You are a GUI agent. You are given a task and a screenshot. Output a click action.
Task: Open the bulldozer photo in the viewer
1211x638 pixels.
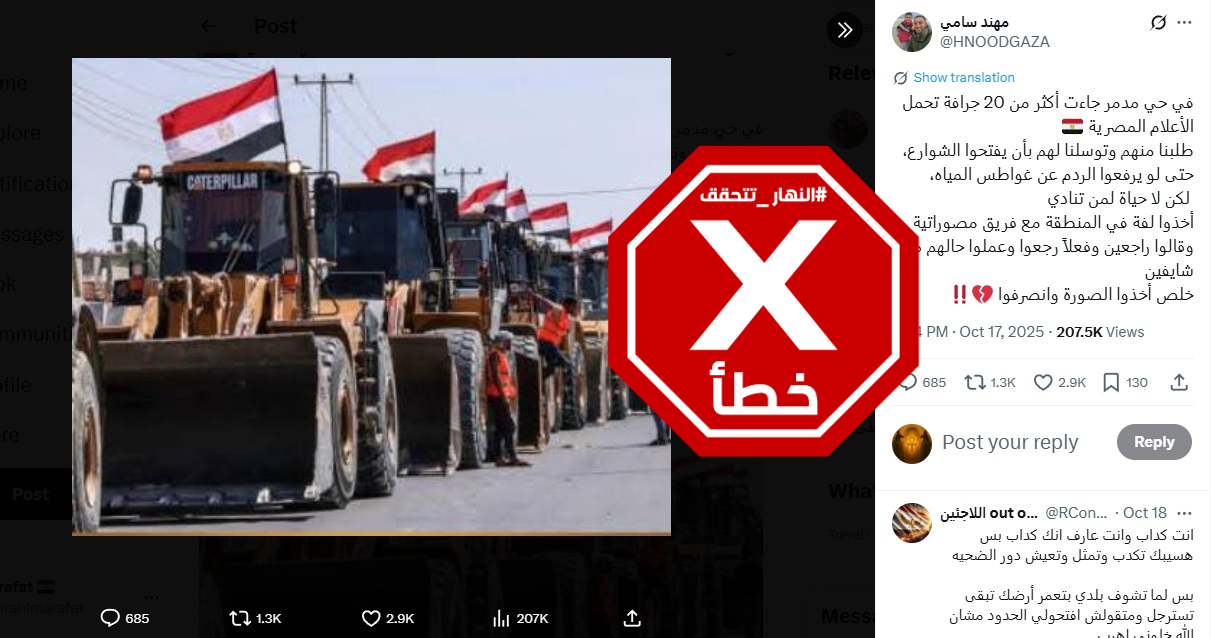pyautogui.click(x=371, y=296)
